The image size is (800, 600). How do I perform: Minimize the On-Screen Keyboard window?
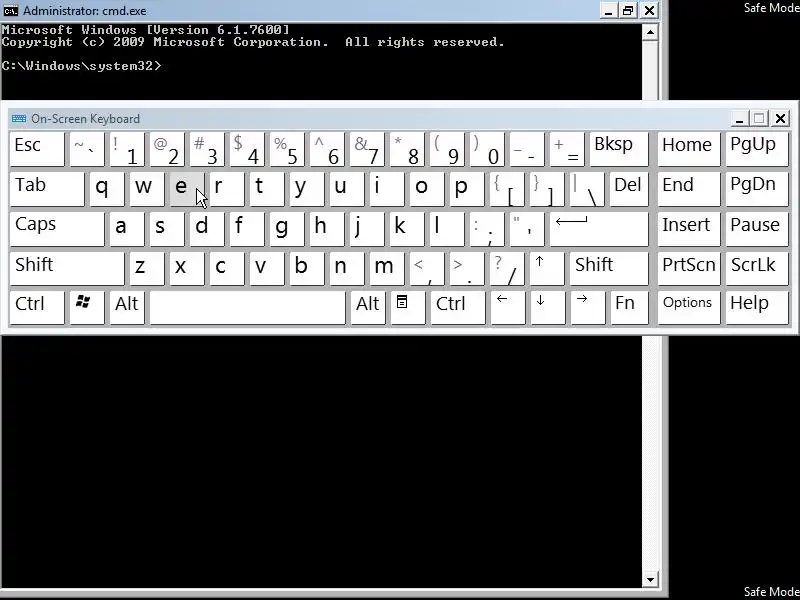(739, 119)
